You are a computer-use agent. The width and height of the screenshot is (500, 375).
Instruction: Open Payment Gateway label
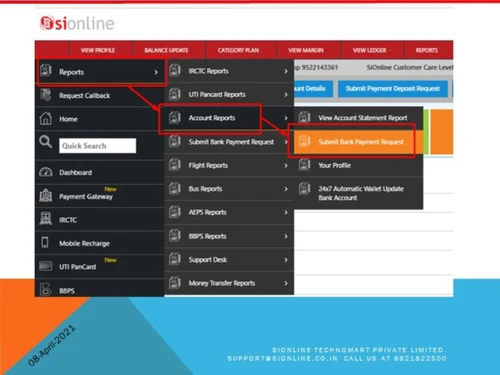point(86,197)
